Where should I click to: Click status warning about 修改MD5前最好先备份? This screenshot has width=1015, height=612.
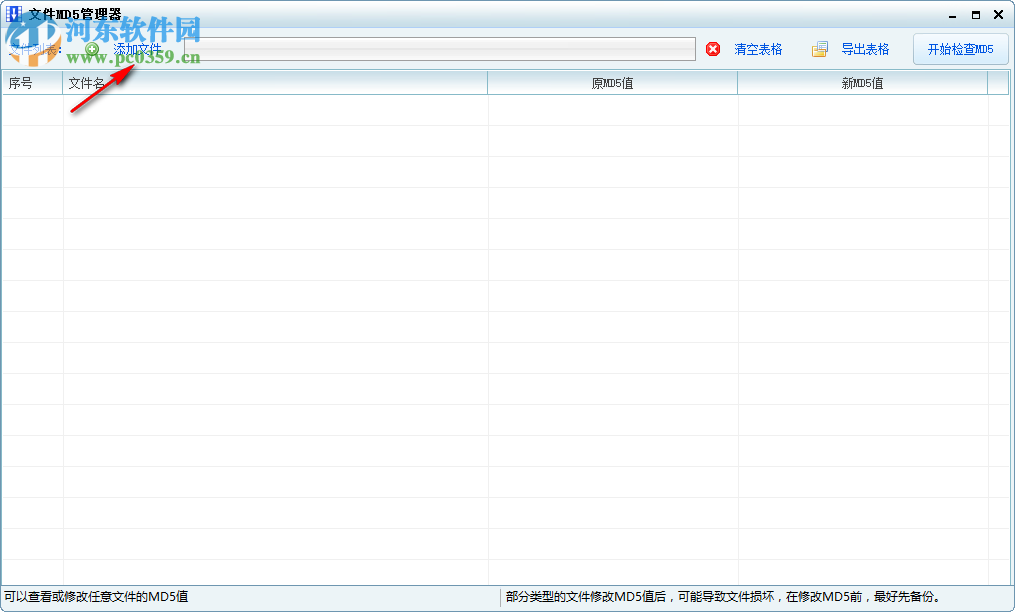723,596
